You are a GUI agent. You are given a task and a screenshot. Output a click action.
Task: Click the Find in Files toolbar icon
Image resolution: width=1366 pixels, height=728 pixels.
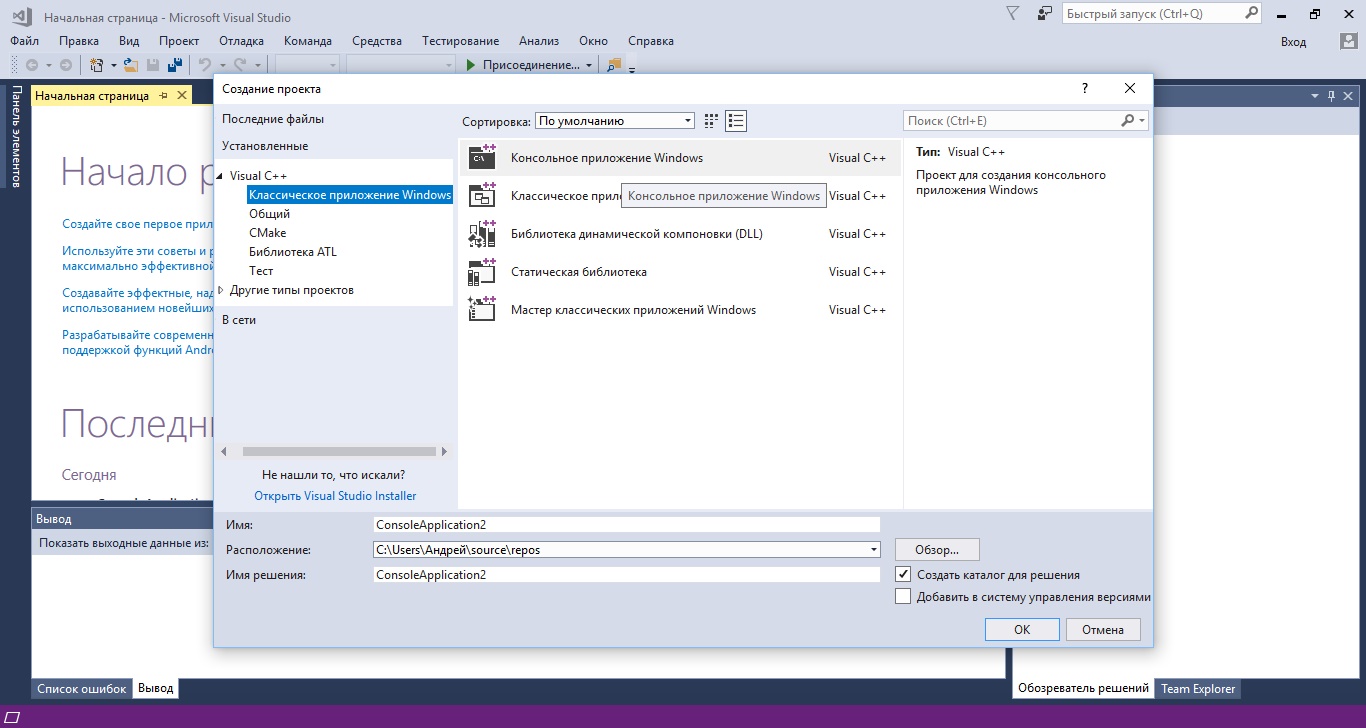click(614, 65)
